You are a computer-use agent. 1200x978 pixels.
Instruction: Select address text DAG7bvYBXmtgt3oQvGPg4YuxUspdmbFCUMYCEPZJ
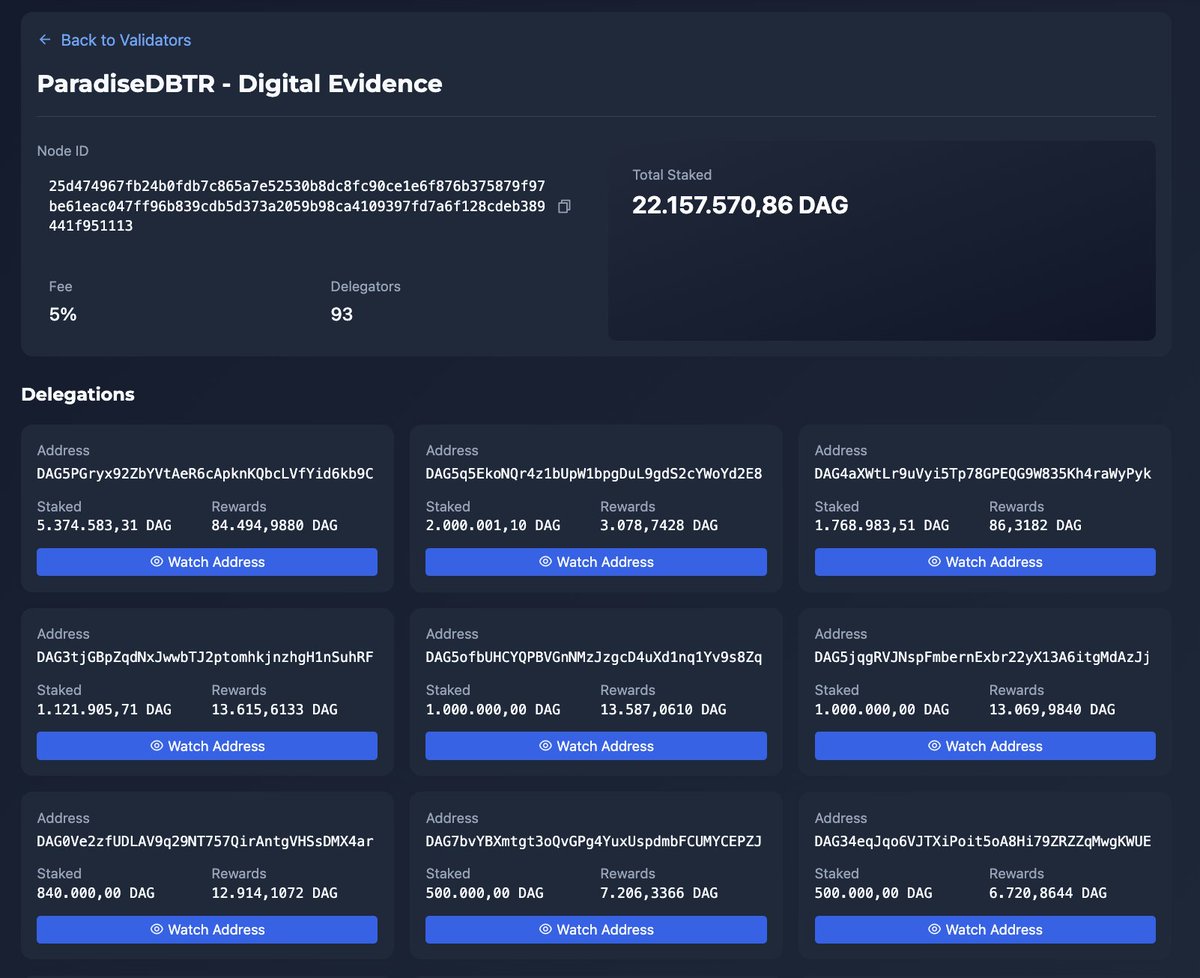(x=594, y=841)
